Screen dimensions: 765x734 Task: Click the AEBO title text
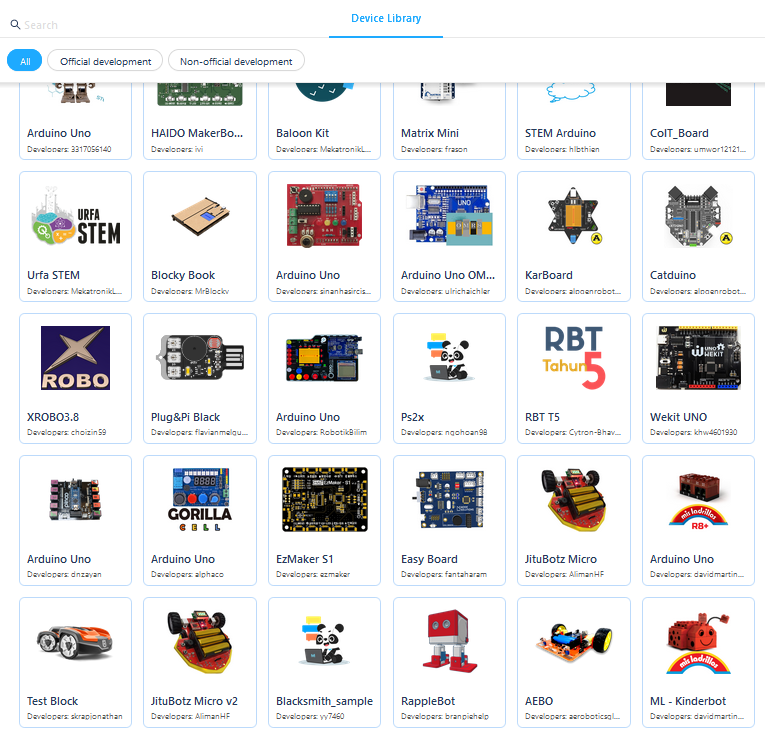click(539, 701)
